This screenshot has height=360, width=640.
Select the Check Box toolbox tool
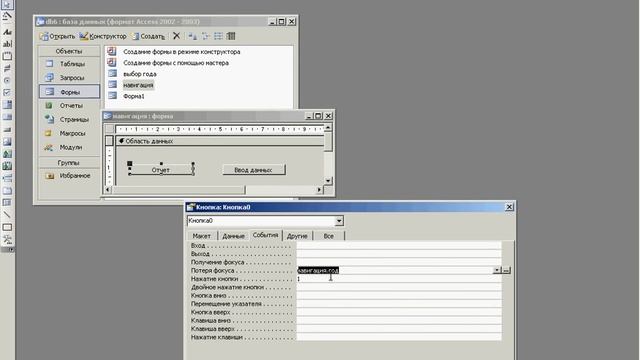7,93
